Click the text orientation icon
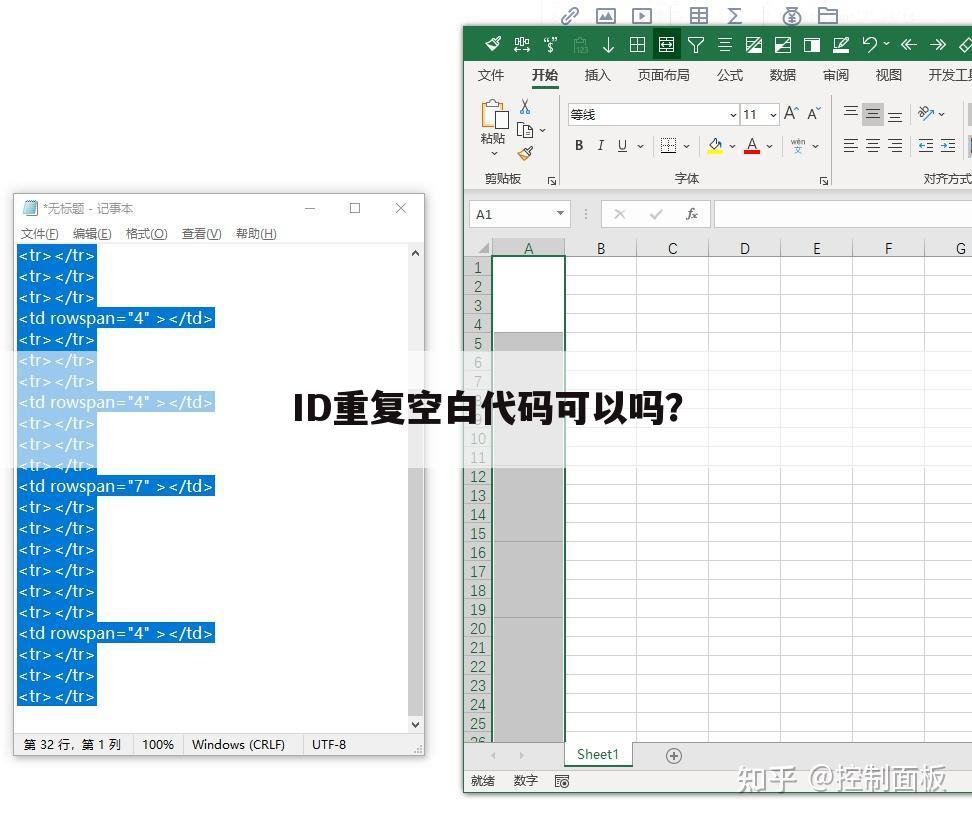The height and width of the screenshot is (819, 972). 926,113
